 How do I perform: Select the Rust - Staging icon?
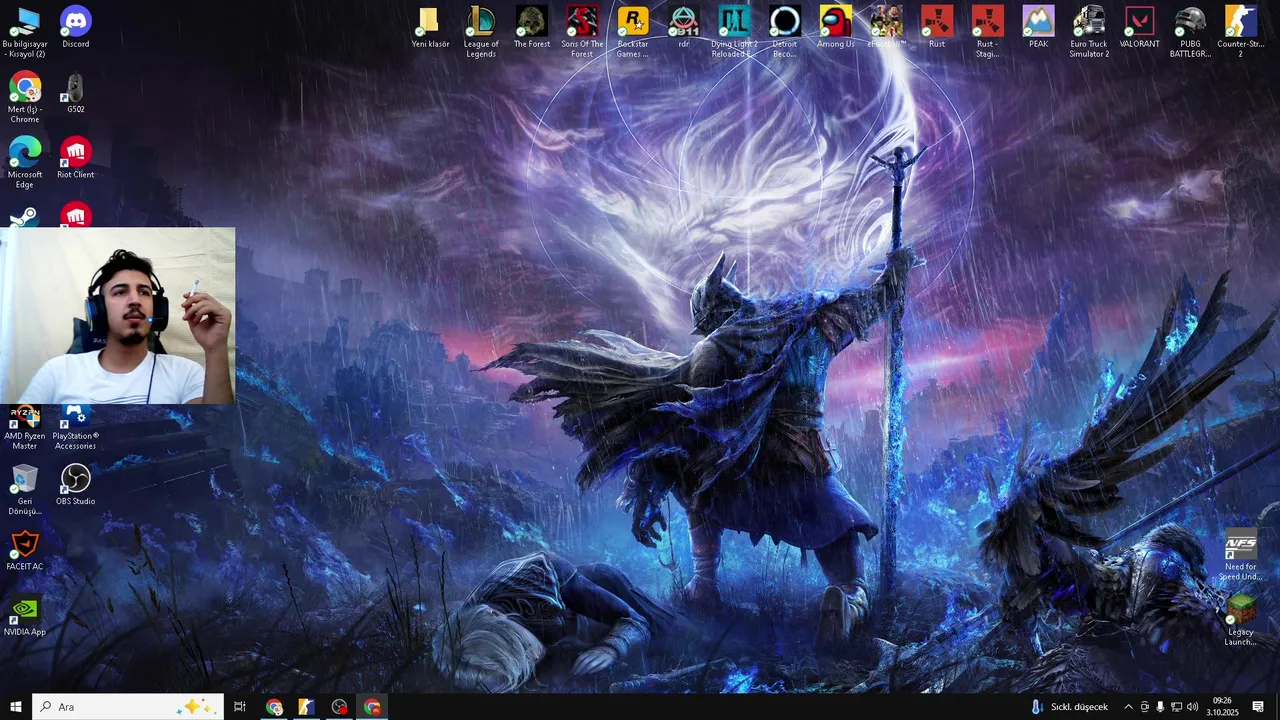pos(988,32)
